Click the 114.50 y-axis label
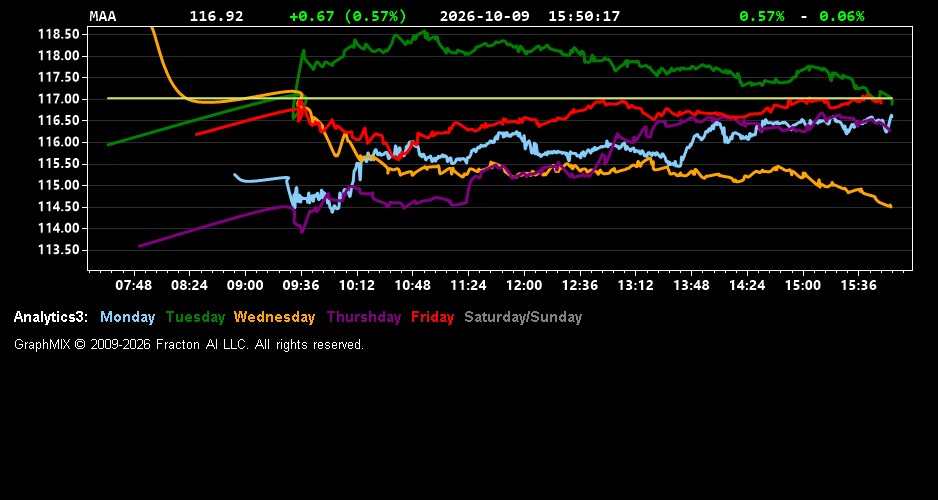 click(59, 207)
